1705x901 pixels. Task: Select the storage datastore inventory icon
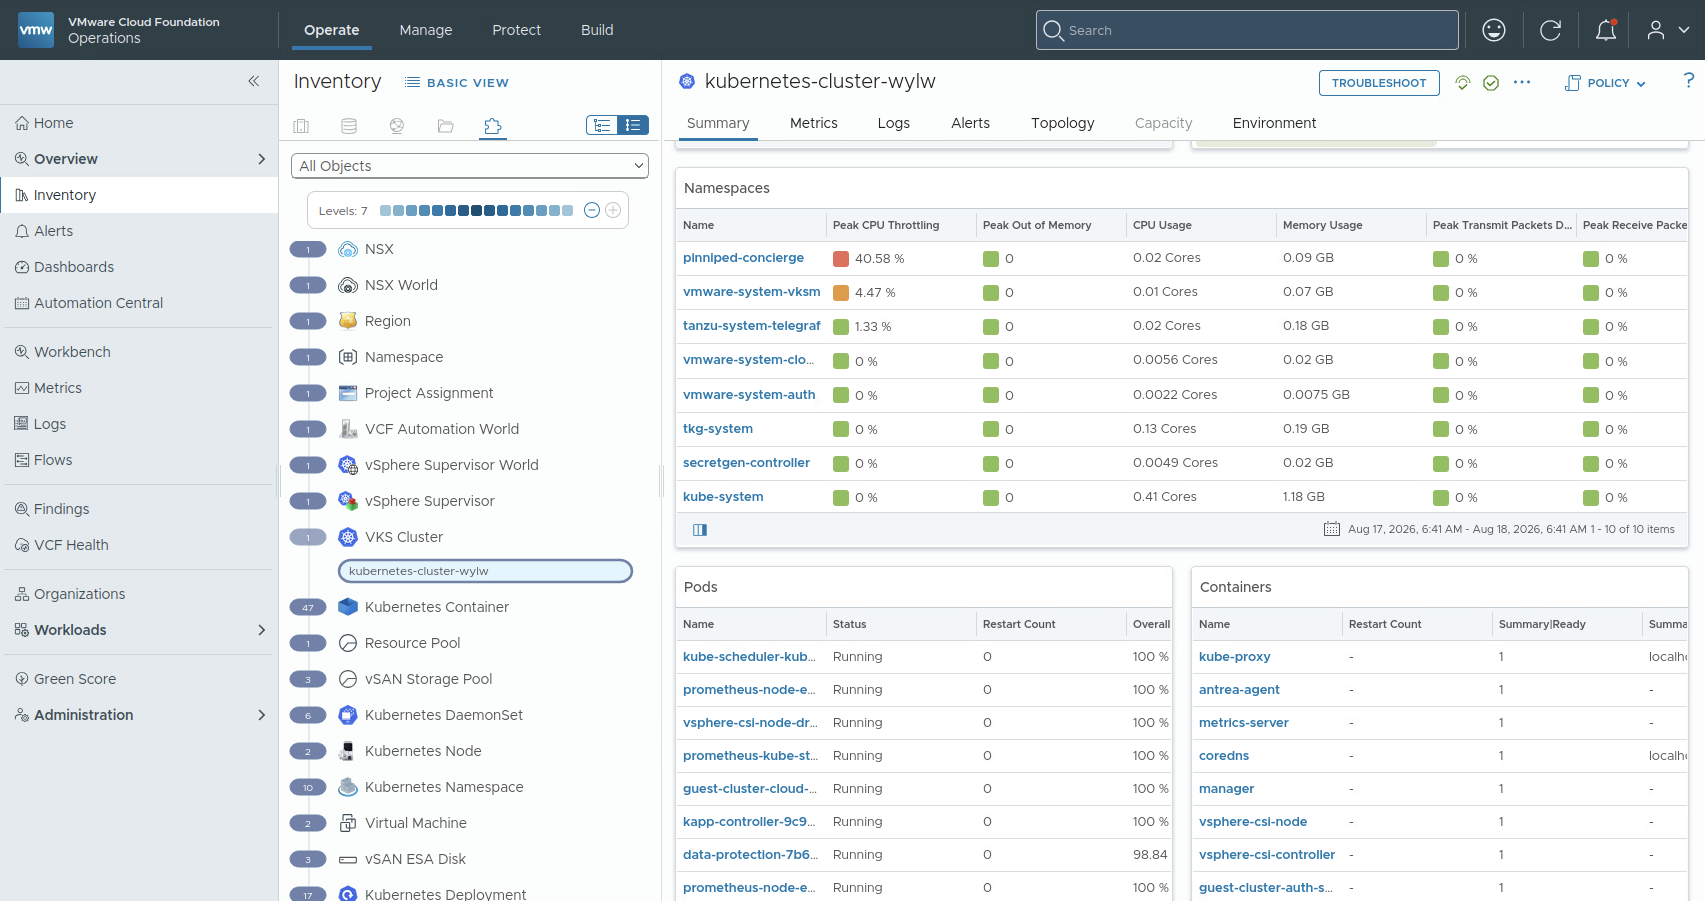(x=349, y=126)
